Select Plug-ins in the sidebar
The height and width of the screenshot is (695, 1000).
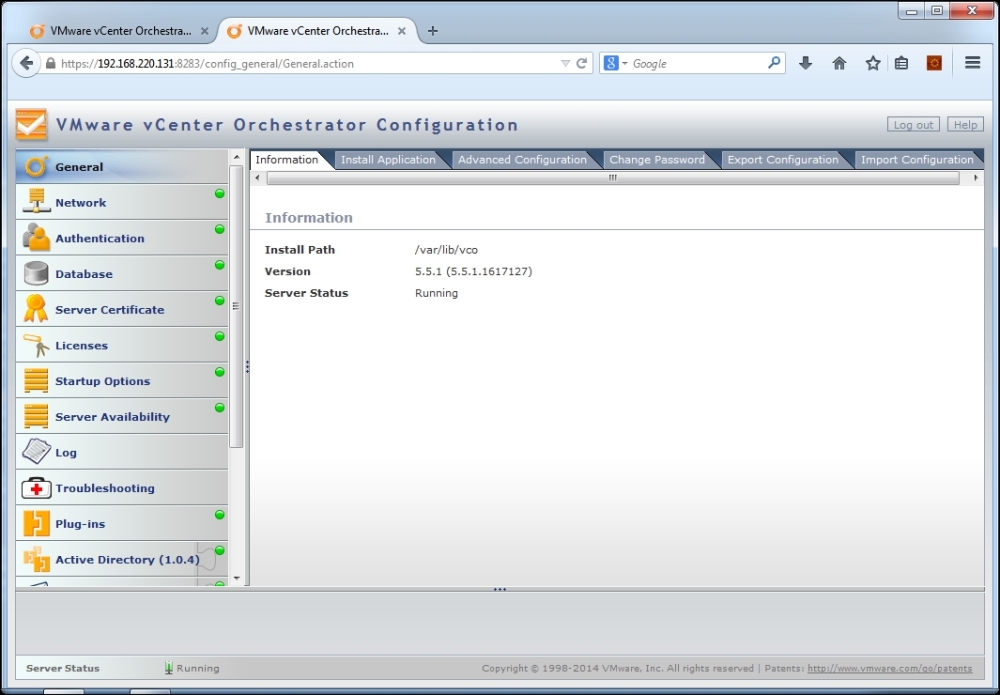(122, 523)
